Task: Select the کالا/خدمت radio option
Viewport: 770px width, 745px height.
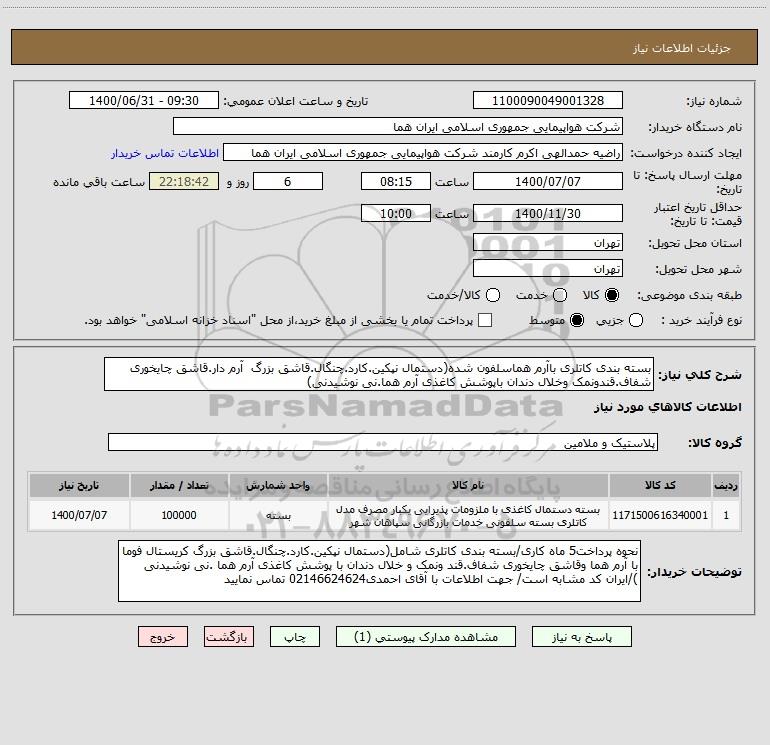Action: click(493, 295)
